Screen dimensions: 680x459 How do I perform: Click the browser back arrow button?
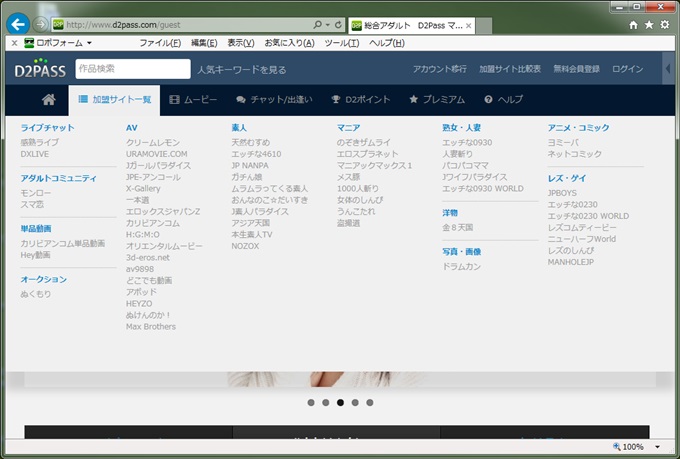(18, 24)
